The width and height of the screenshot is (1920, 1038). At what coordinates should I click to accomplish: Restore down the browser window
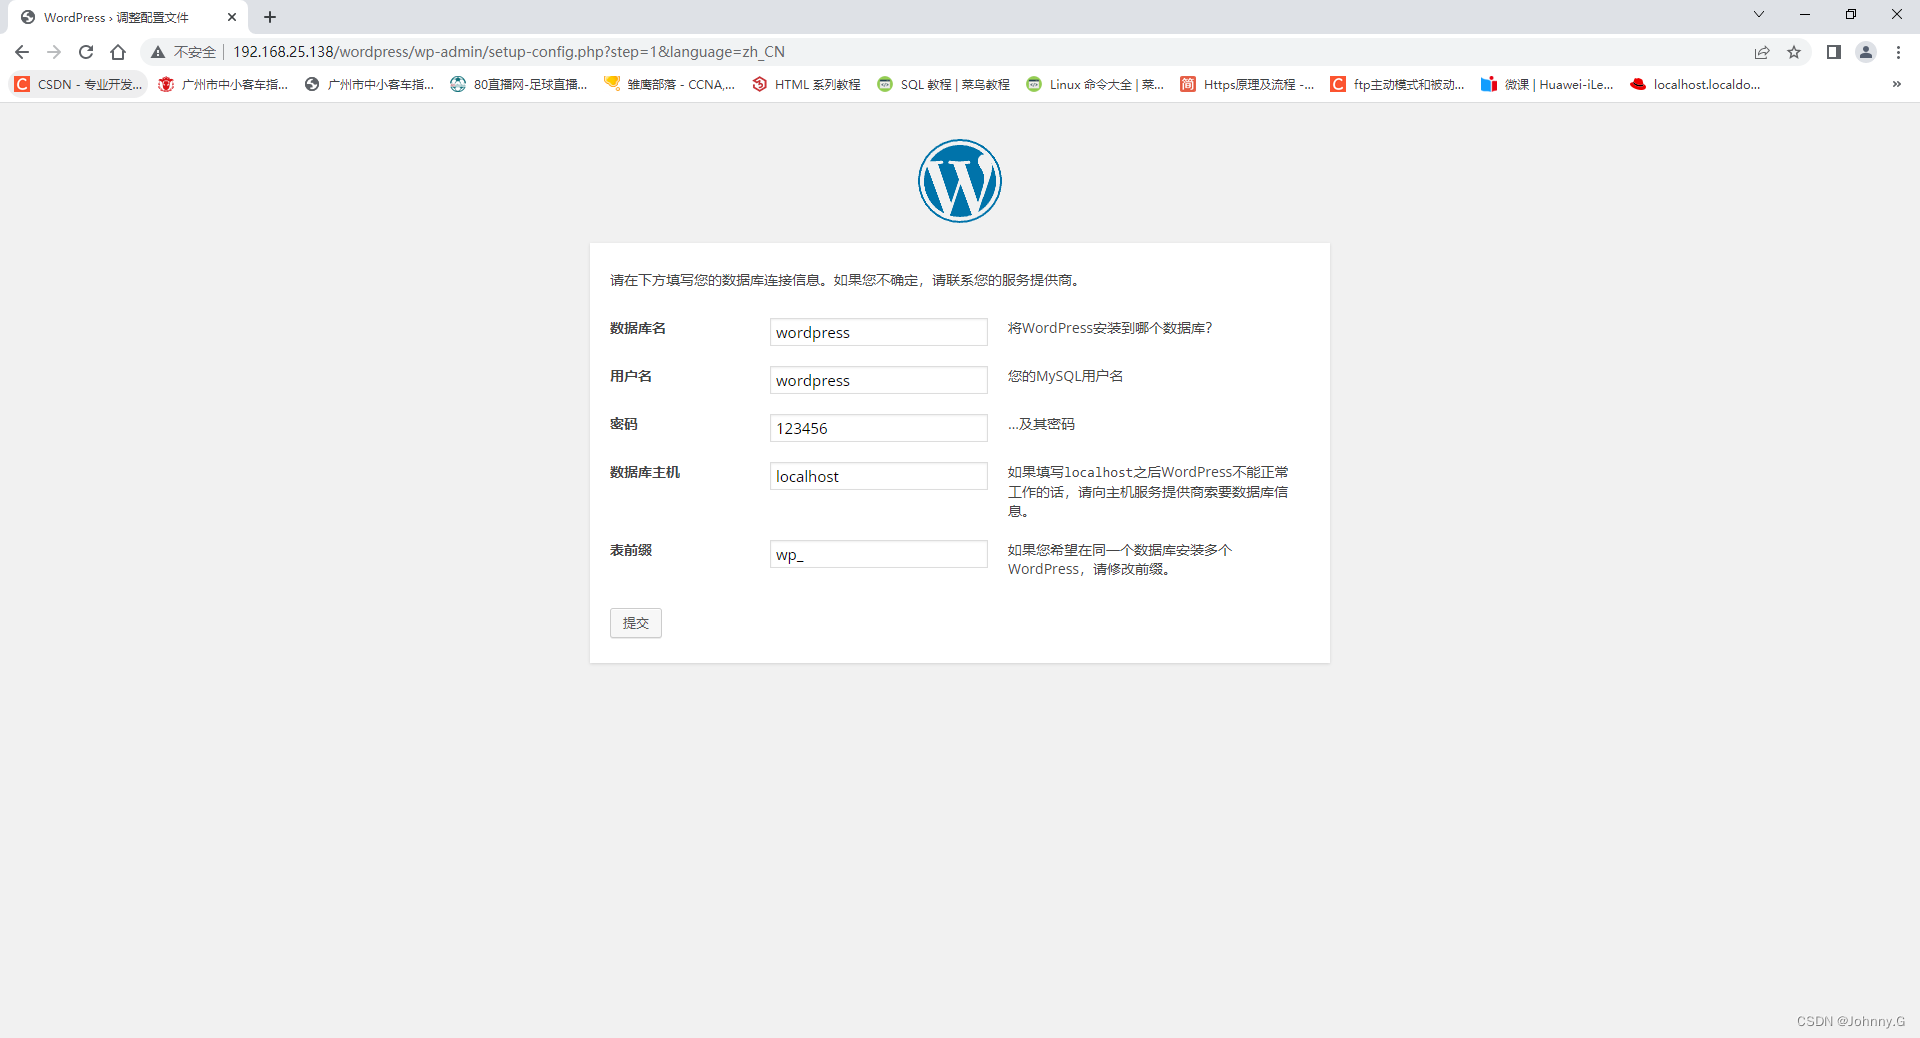[1851, 14]
